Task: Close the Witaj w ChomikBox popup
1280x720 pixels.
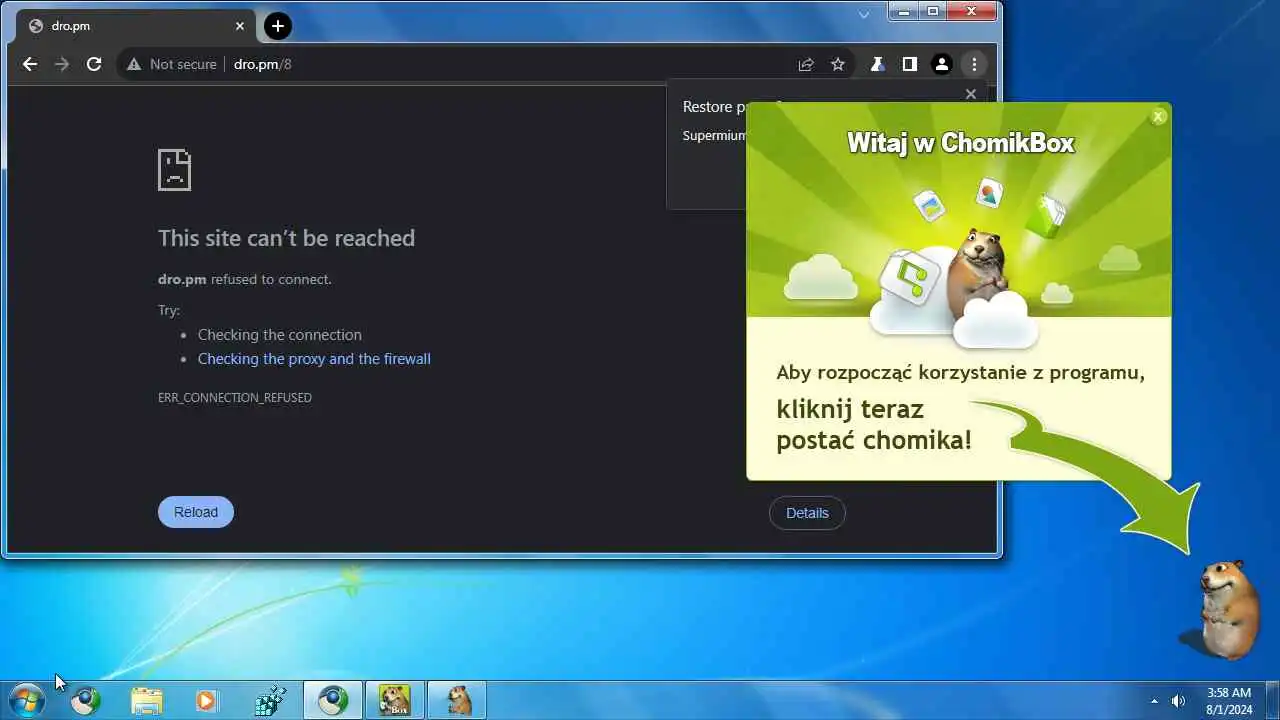Action: click(1158, 116)
